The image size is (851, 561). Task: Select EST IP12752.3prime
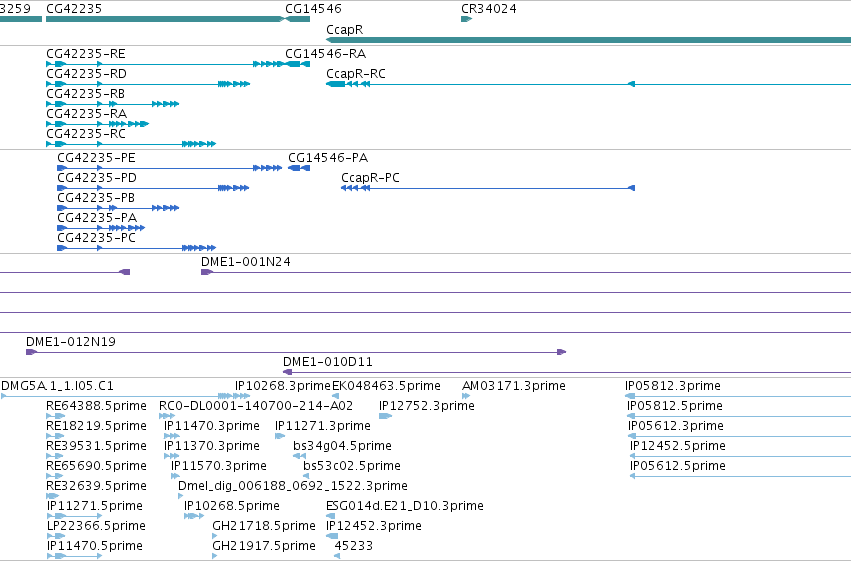(x=427, y=406)
